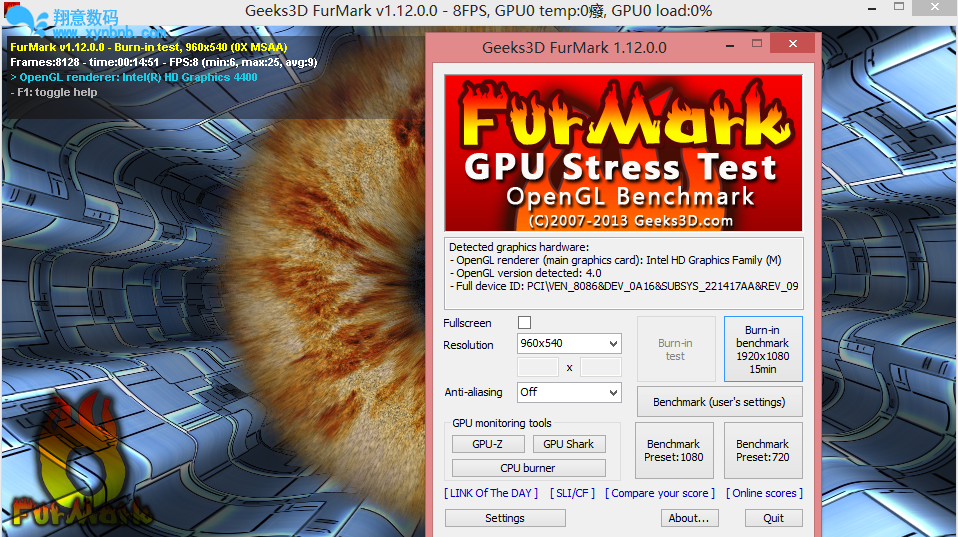Screen dimensions: 958x537
Task: Click the OpenGL renderer (main graphics card) line
Action: tap(615, 260)
